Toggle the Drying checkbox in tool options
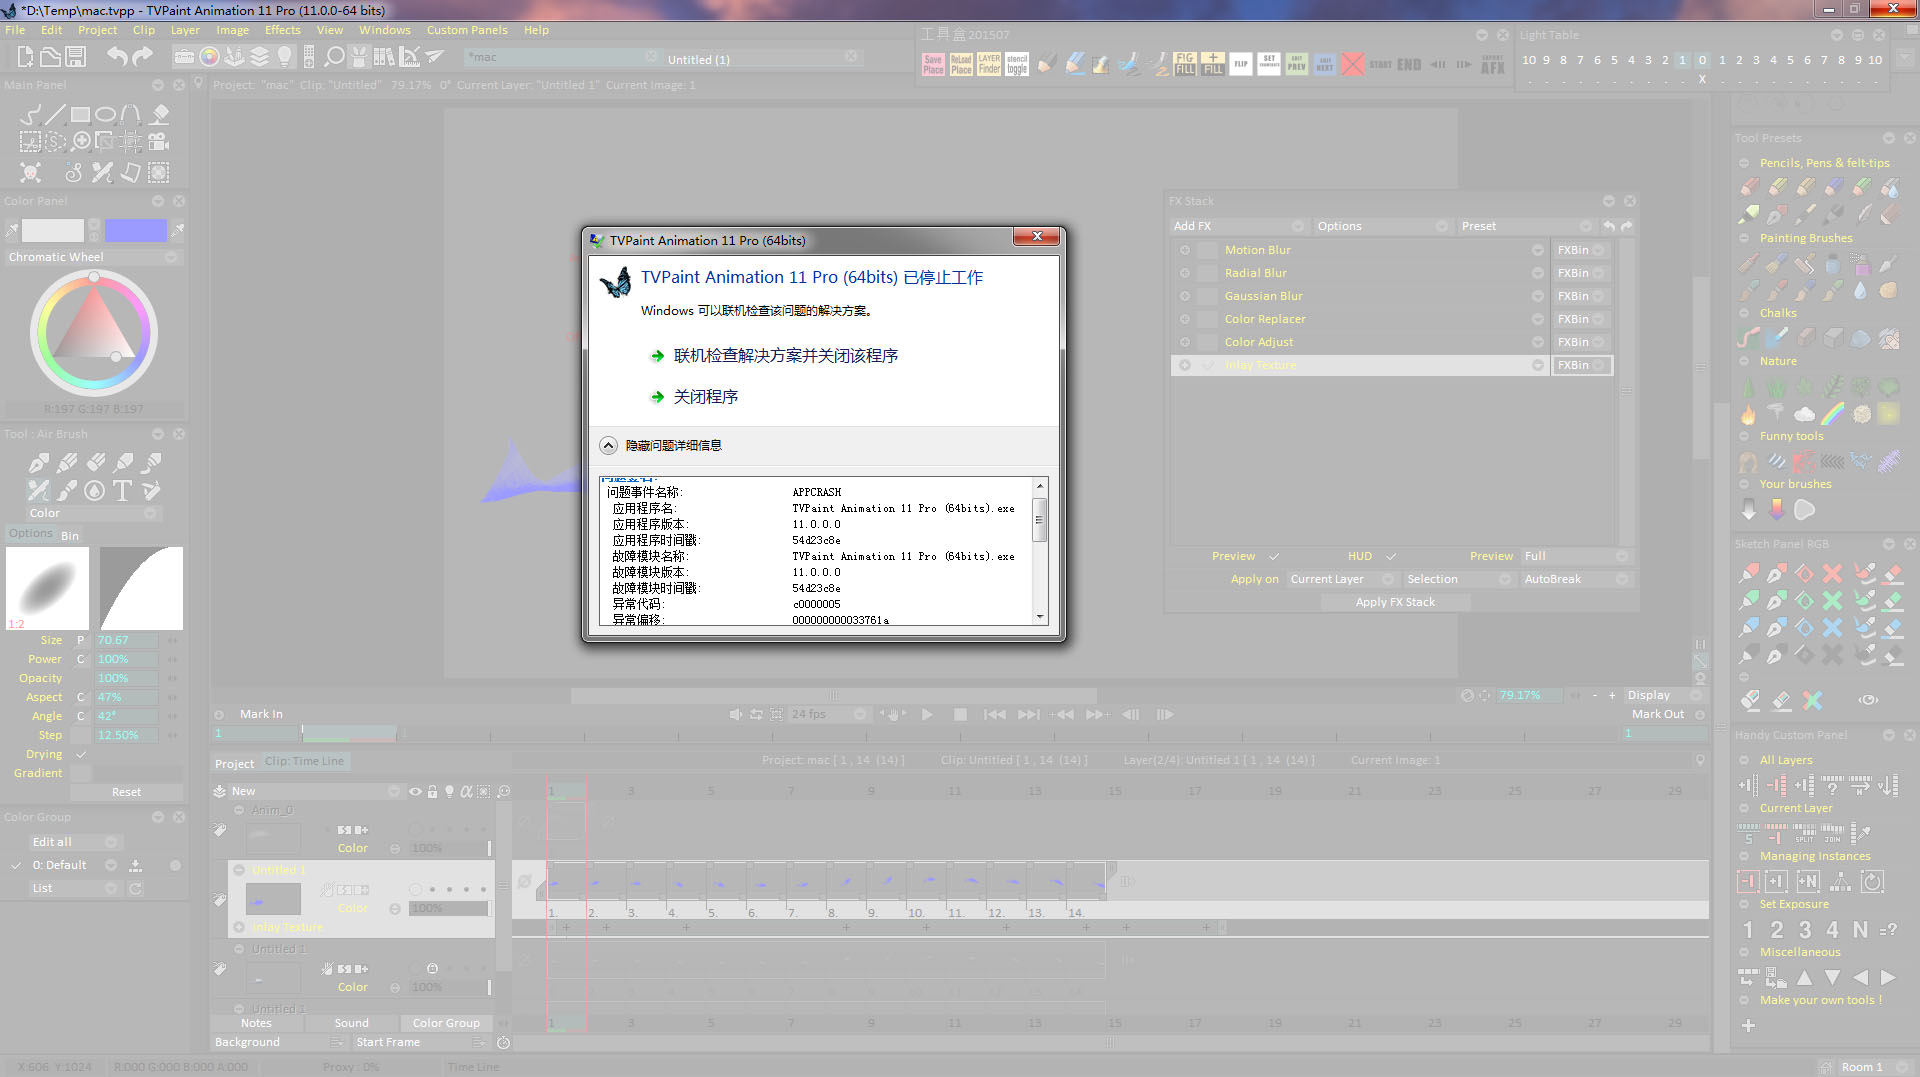This screenshot has width=1920, height=1077. pyautogui.click(x=81, y=754)
